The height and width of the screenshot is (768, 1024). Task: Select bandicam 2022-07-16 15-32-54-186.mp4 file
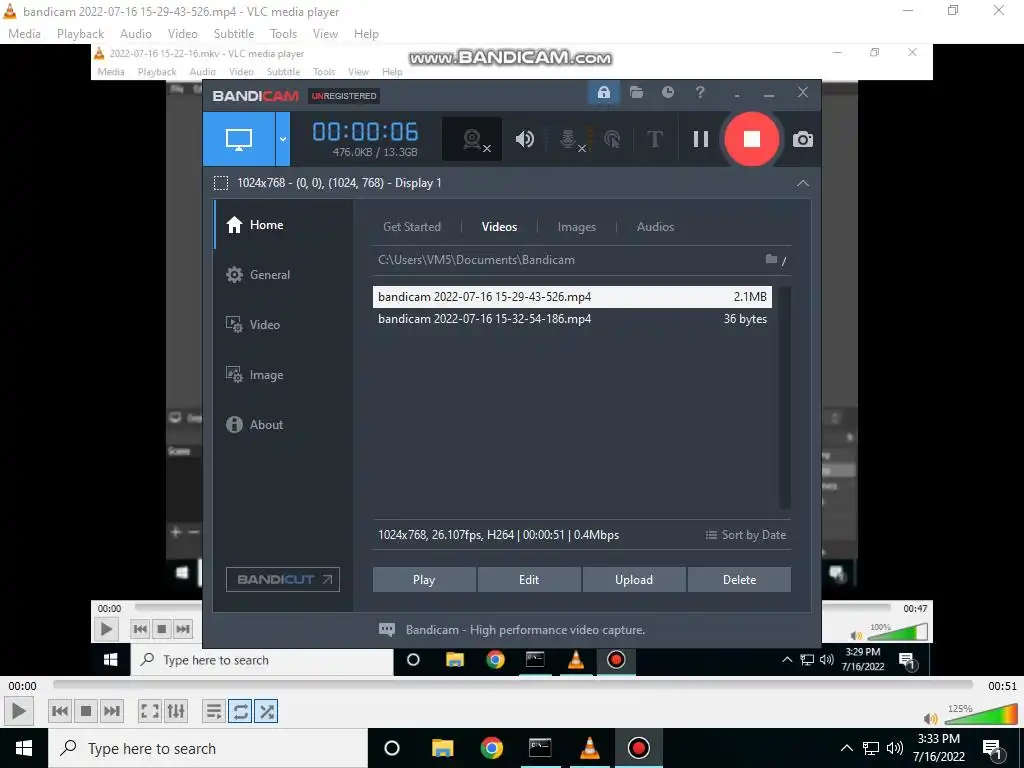click(x=572, y=319)
